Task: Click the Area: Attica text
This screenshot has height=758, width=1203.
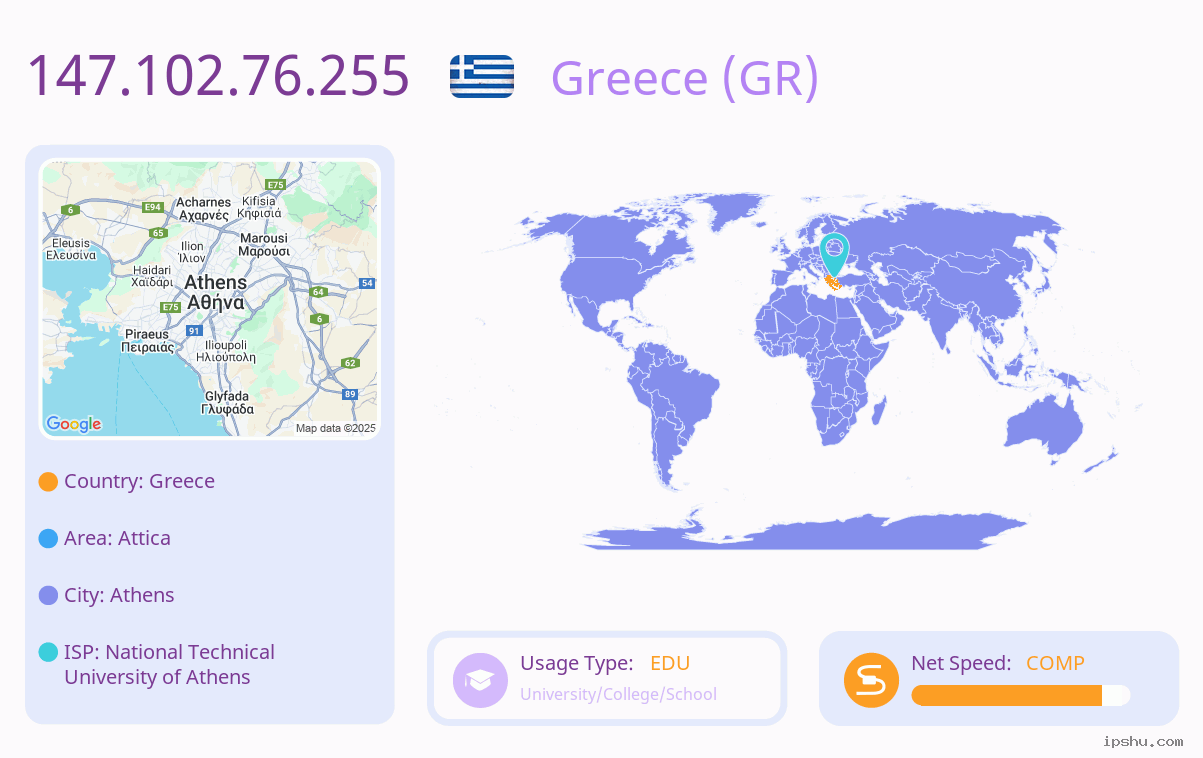Action: point(117,538)
